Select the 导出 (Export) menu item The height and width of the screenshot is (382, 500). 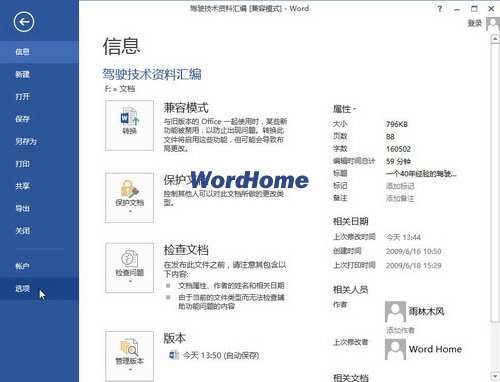click(39, 208)
